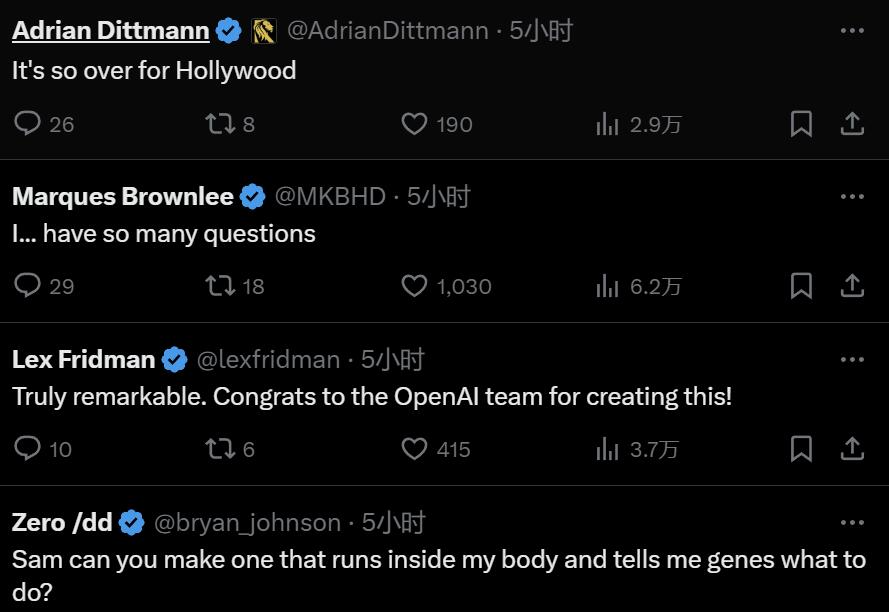The height and width of the screenshot is (612, 889).
Task: Bookmark Adrian Dittmann's tweet
Action: pos(801,124)
